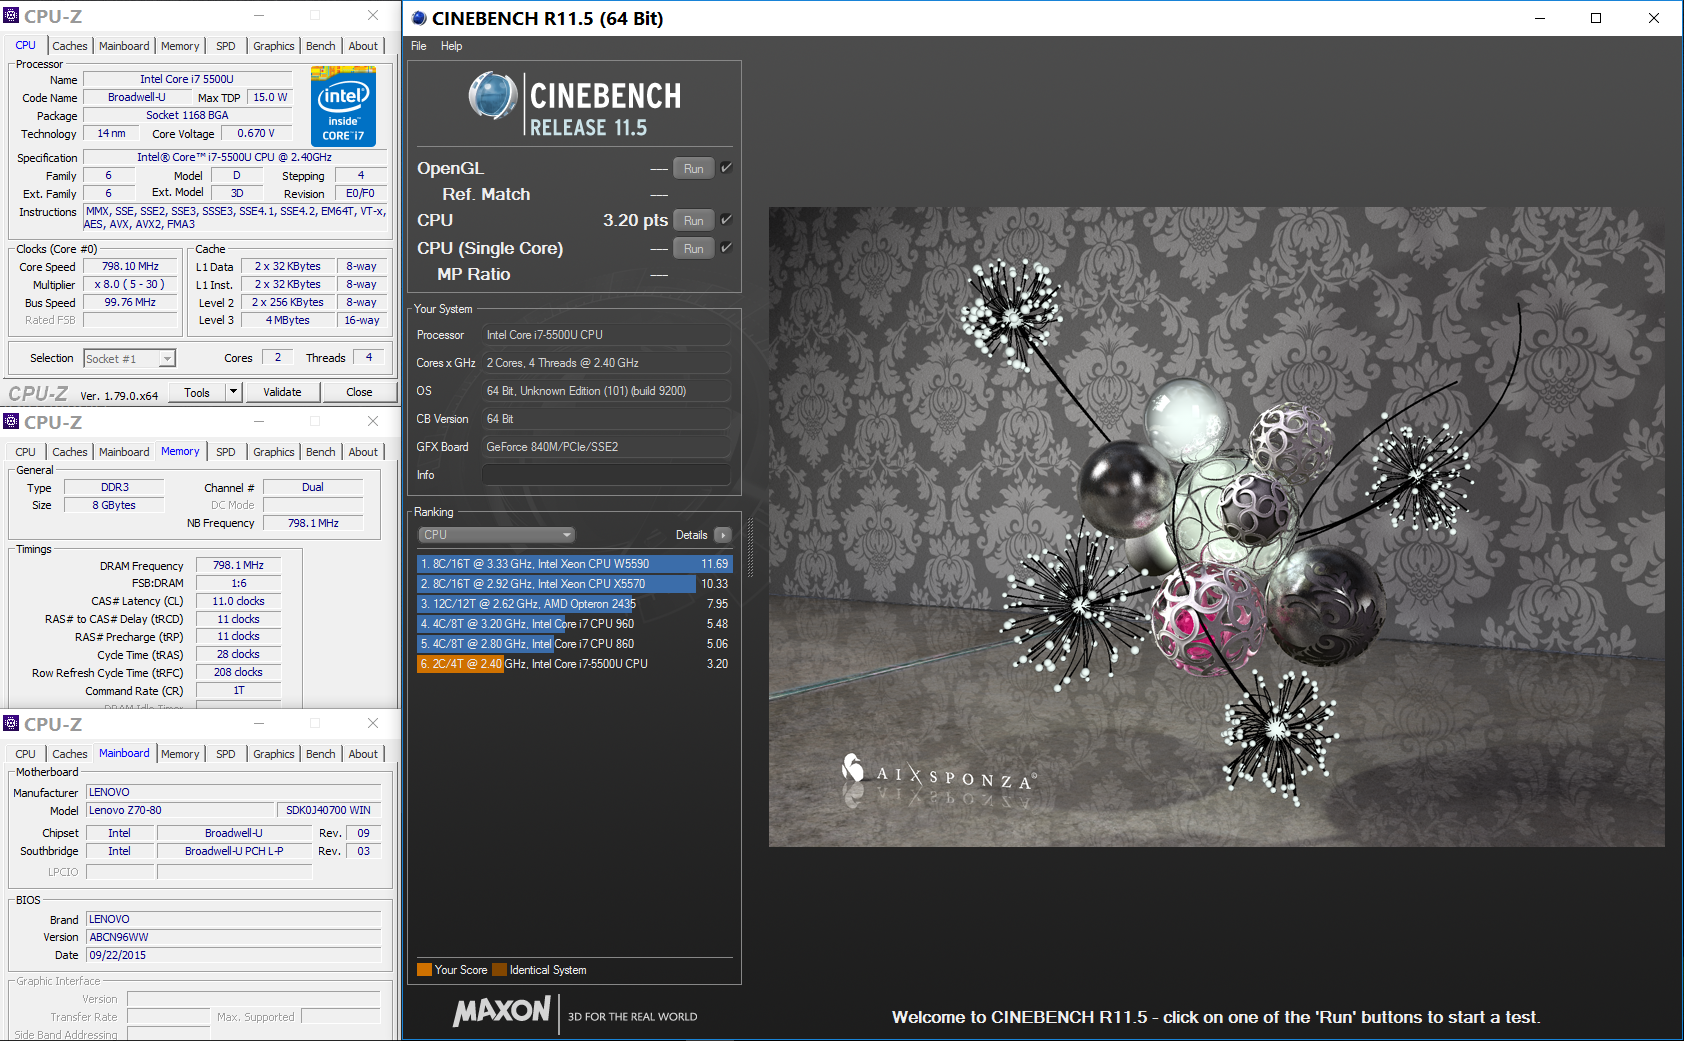This screenshot has width=1684, height=1041.
Task: Select ranking row Core i7 CPU 960
Action: click(x=573, y=624)
